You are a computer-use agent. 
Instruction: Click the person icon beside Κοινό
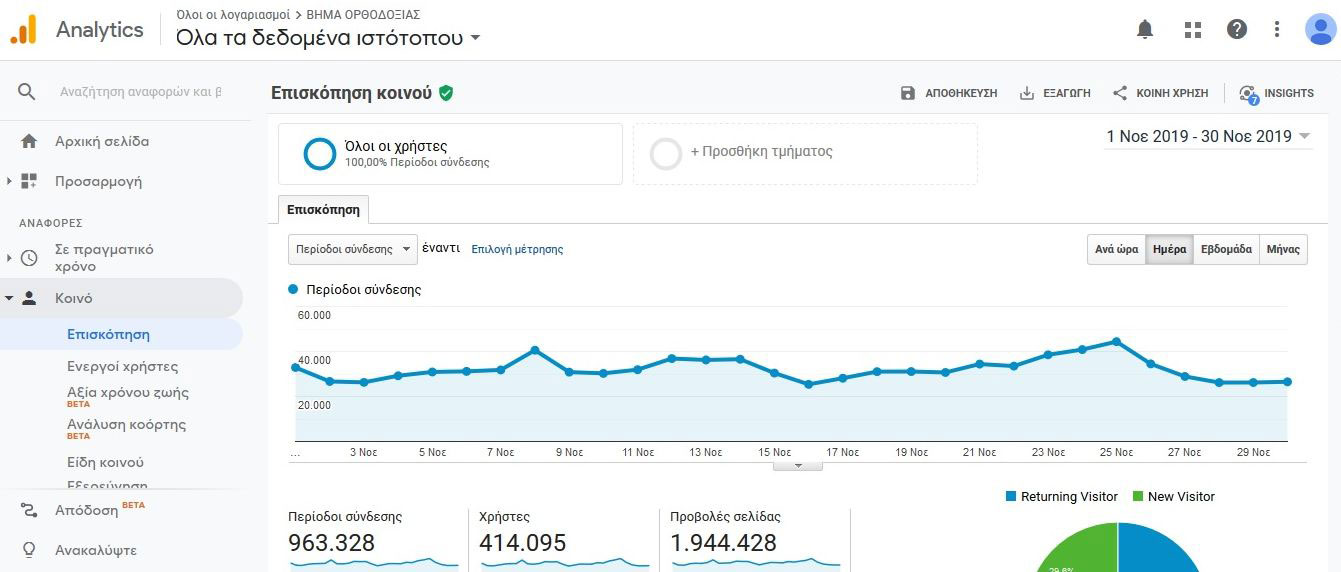(x=29, y=298)
